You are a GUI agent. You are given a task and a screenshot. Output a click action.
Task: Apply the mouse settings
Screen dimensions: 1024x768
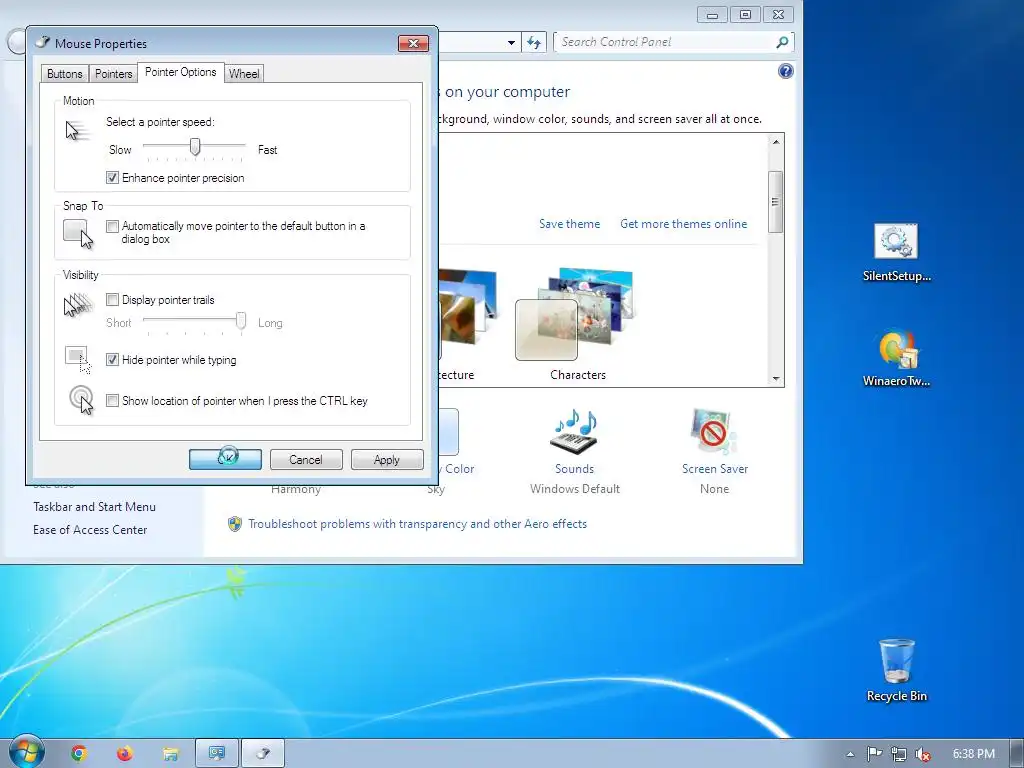[387, 459]
